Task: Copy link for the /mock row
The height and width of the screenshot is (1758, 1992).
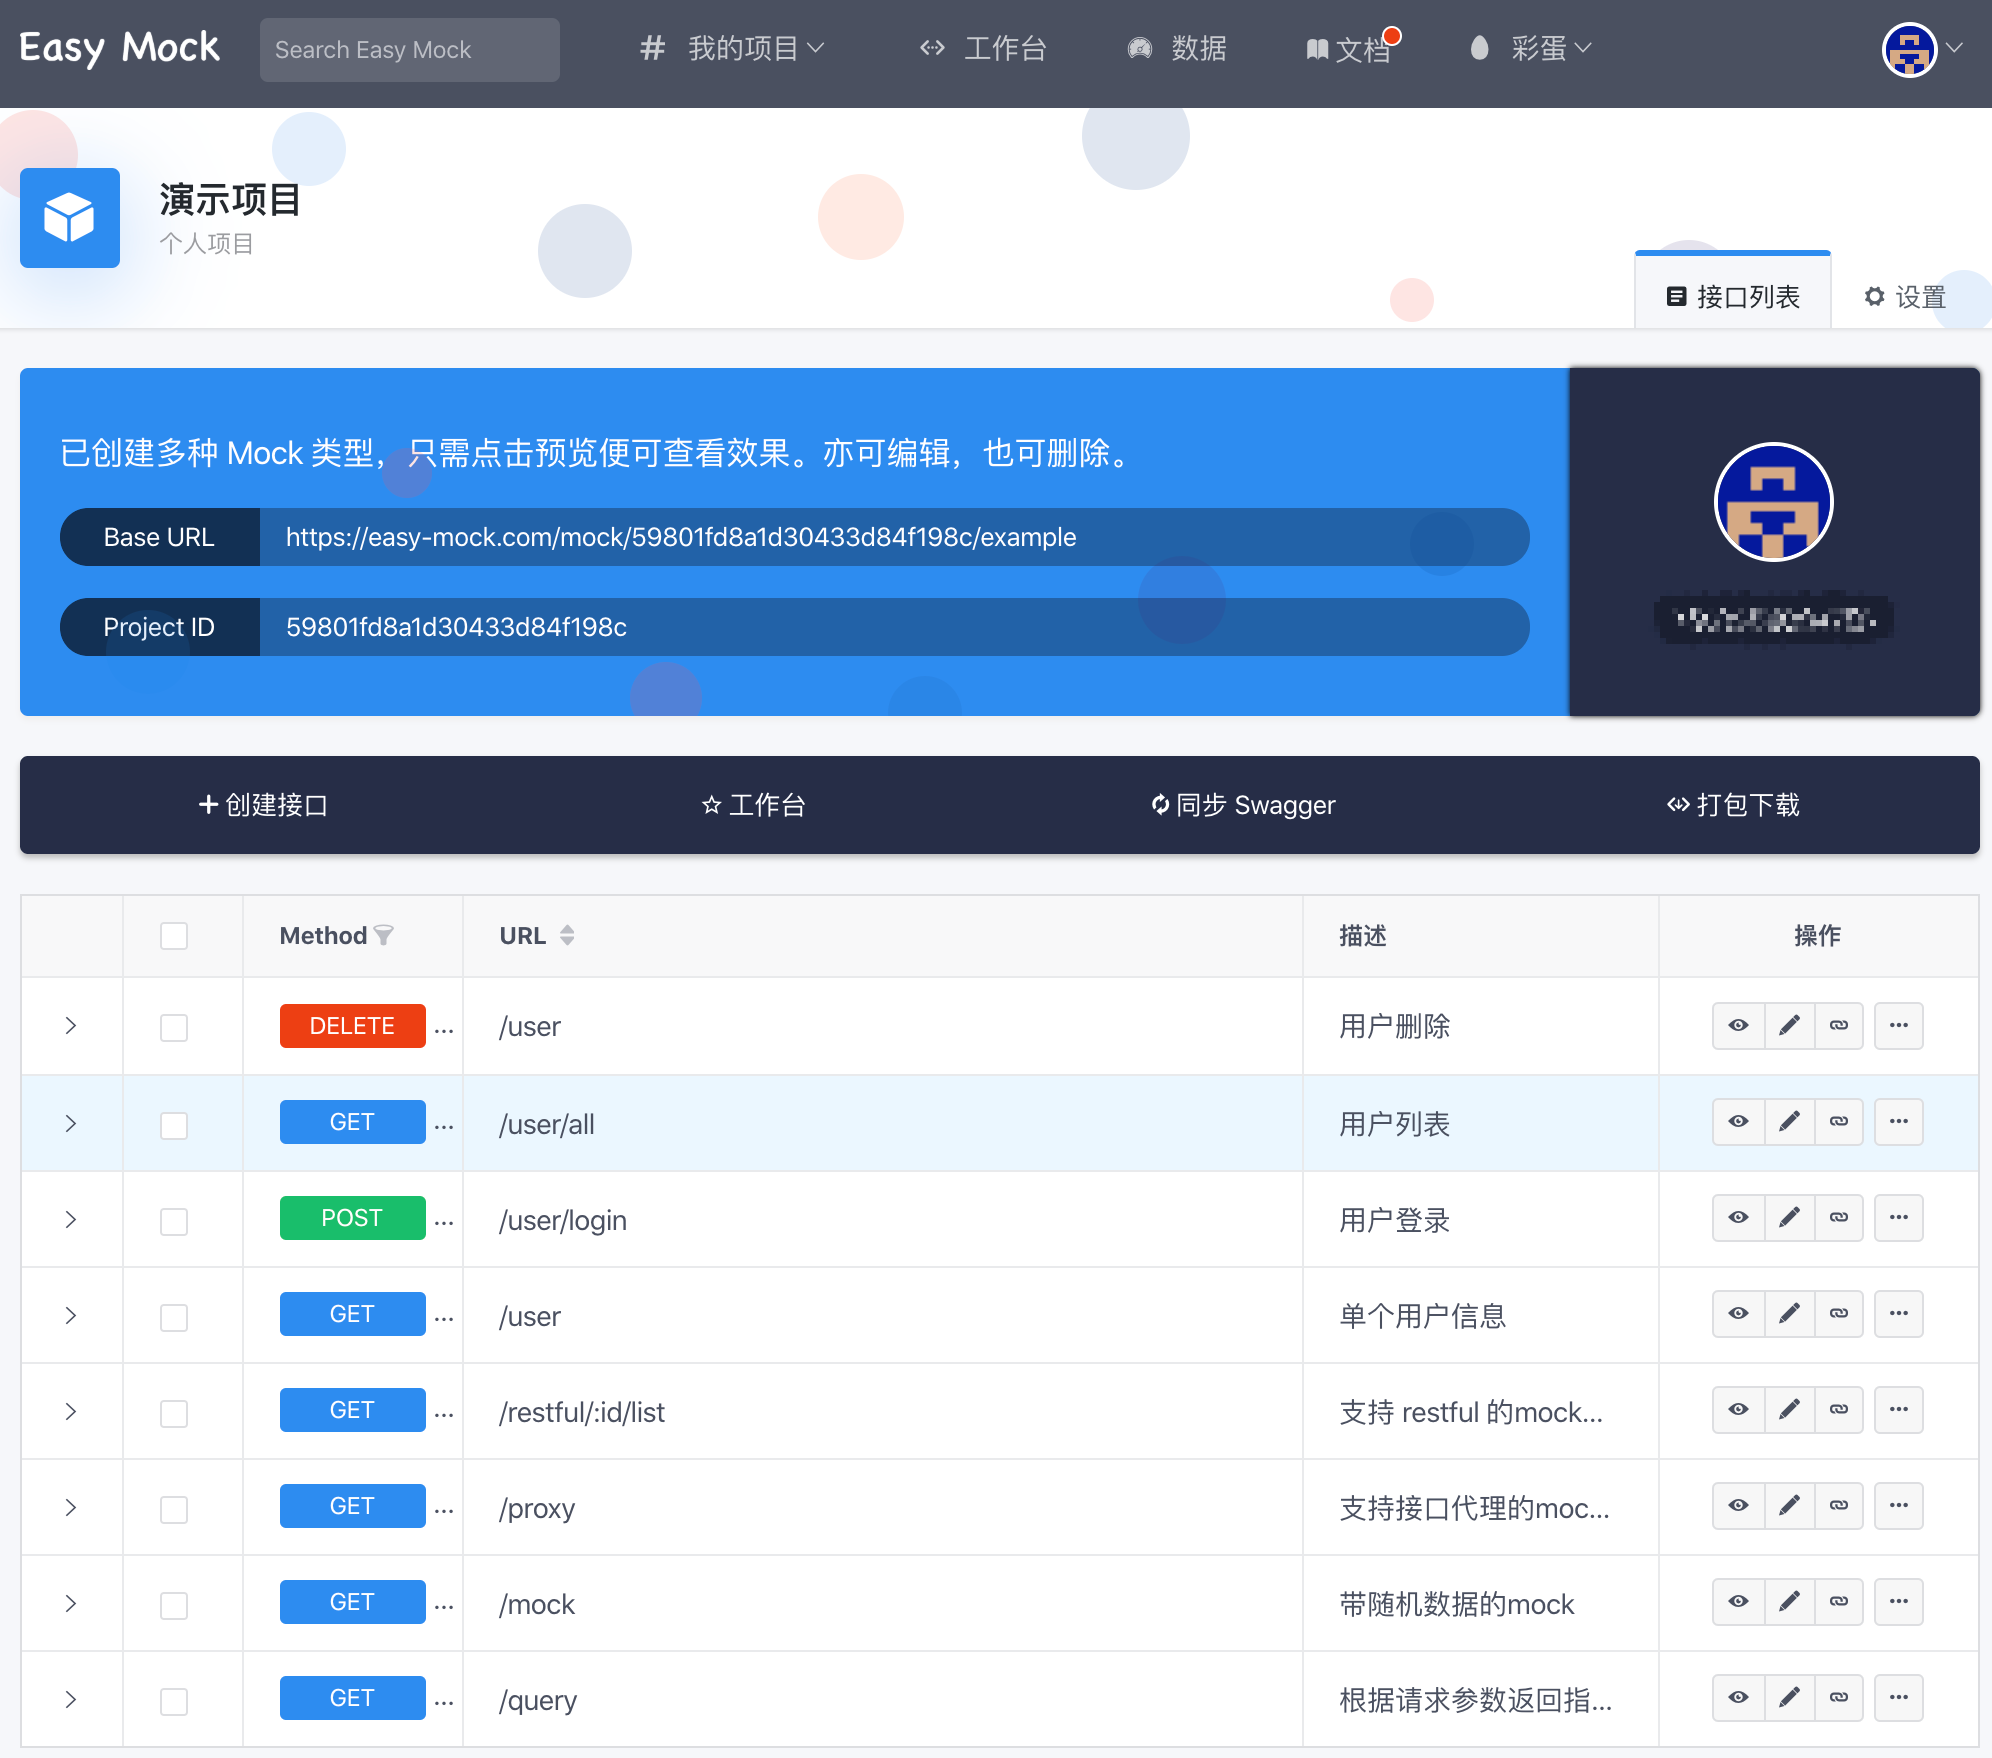Action: pyautogui.click(x=1839, y=1602)
